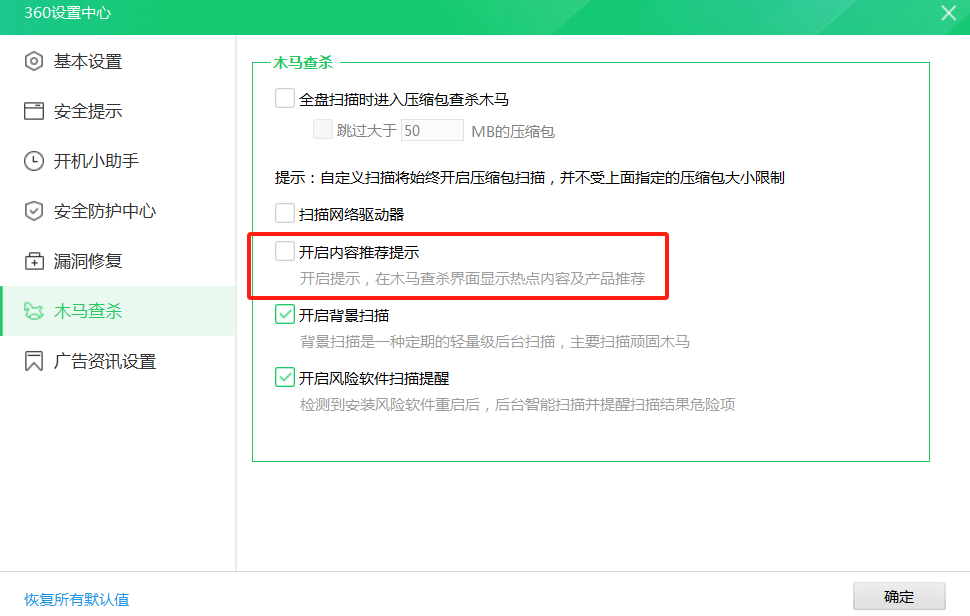Click the 木马查杀 horse icon

pyautogui.click(x=34, y=311)
